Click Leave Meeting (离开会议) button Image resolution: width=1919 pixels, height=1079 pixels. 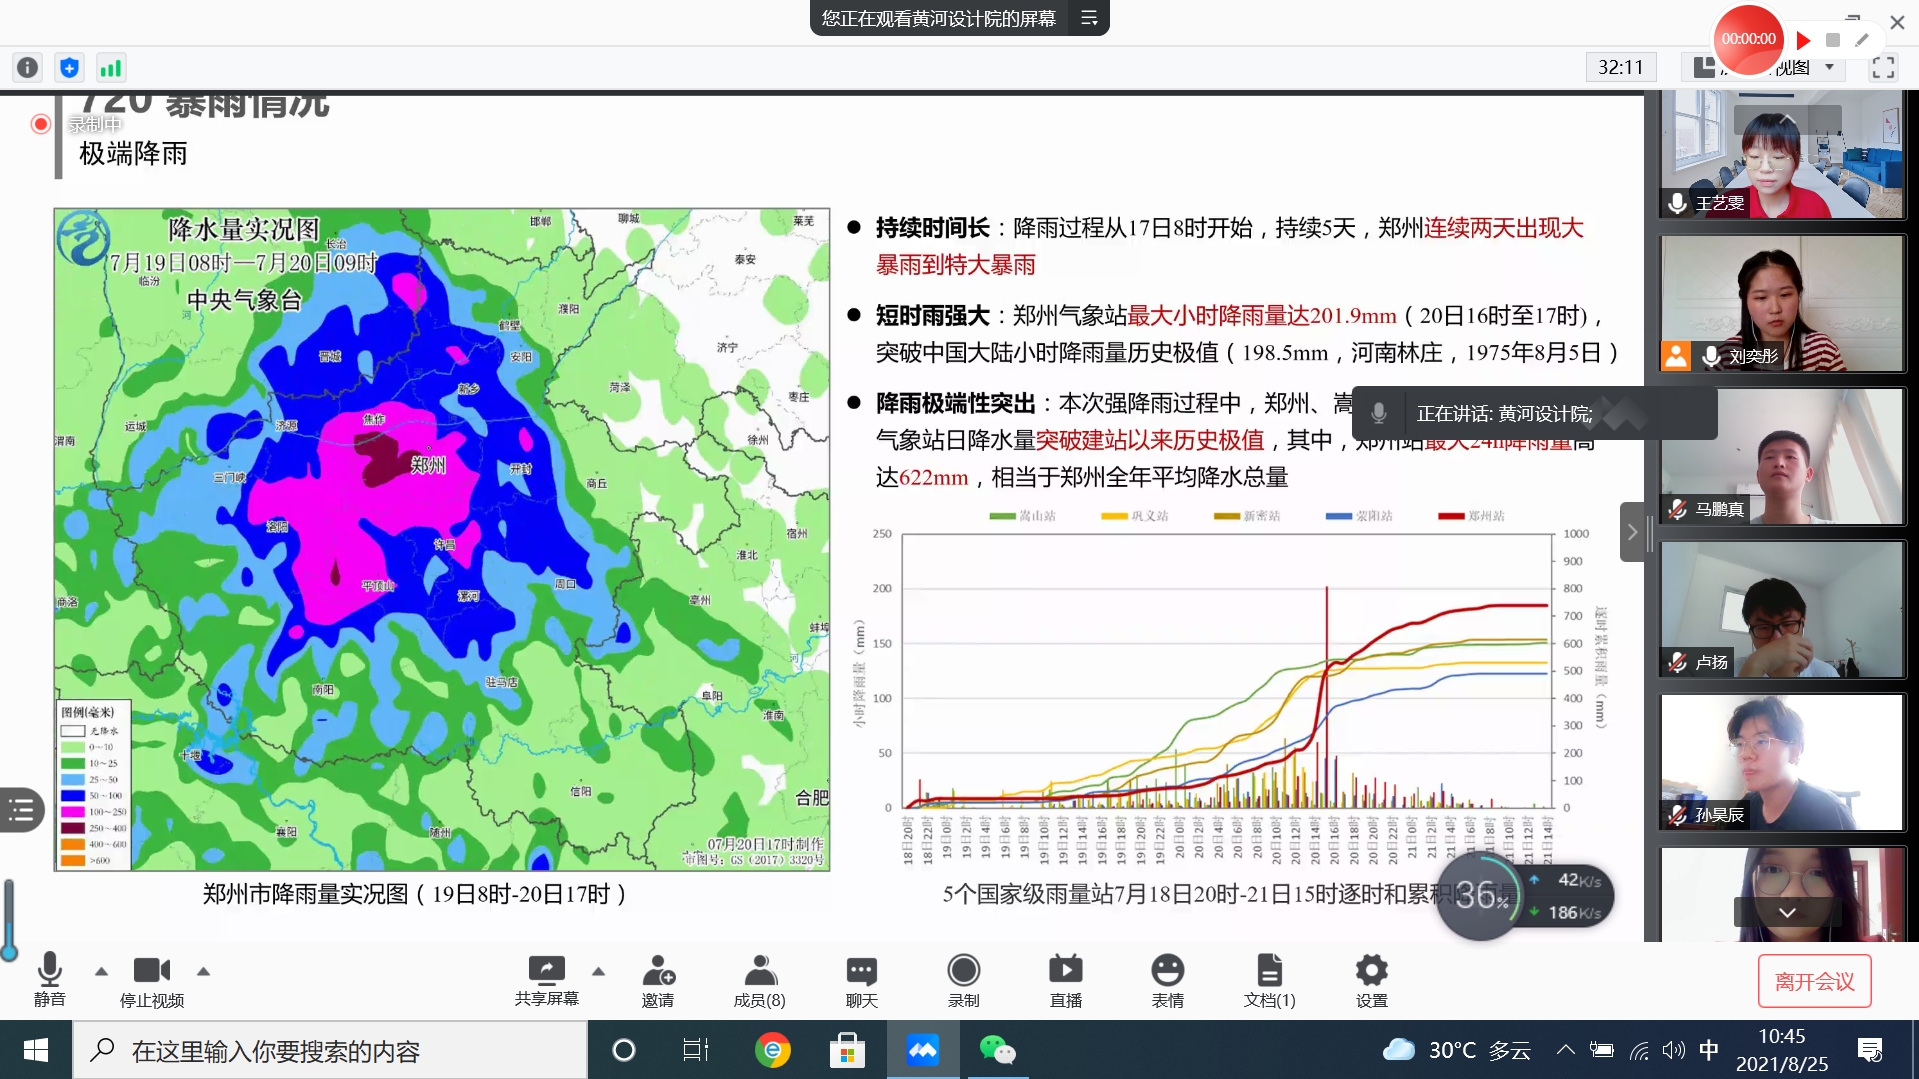[1814, 982]
